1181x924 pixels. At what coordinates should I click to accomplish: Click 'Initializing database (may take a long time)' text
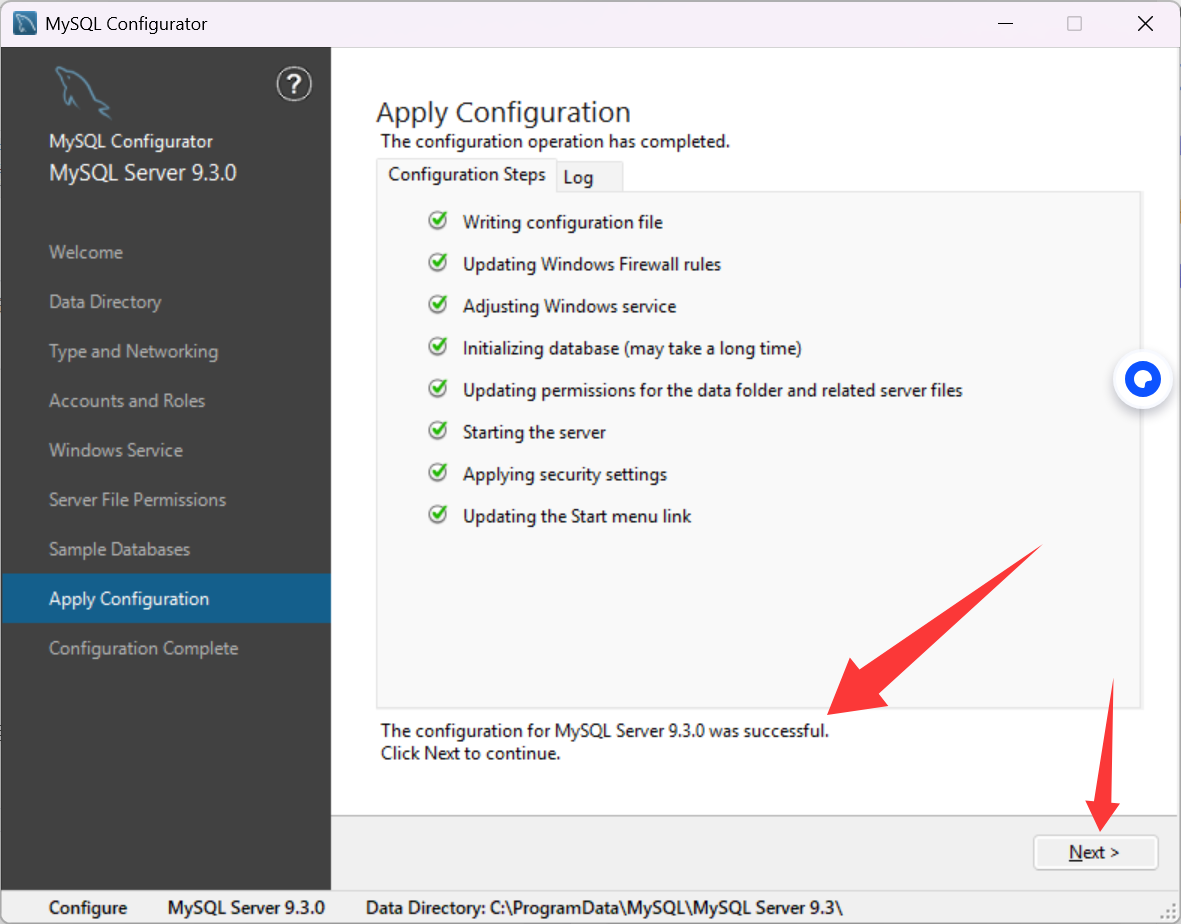(632, 349)
